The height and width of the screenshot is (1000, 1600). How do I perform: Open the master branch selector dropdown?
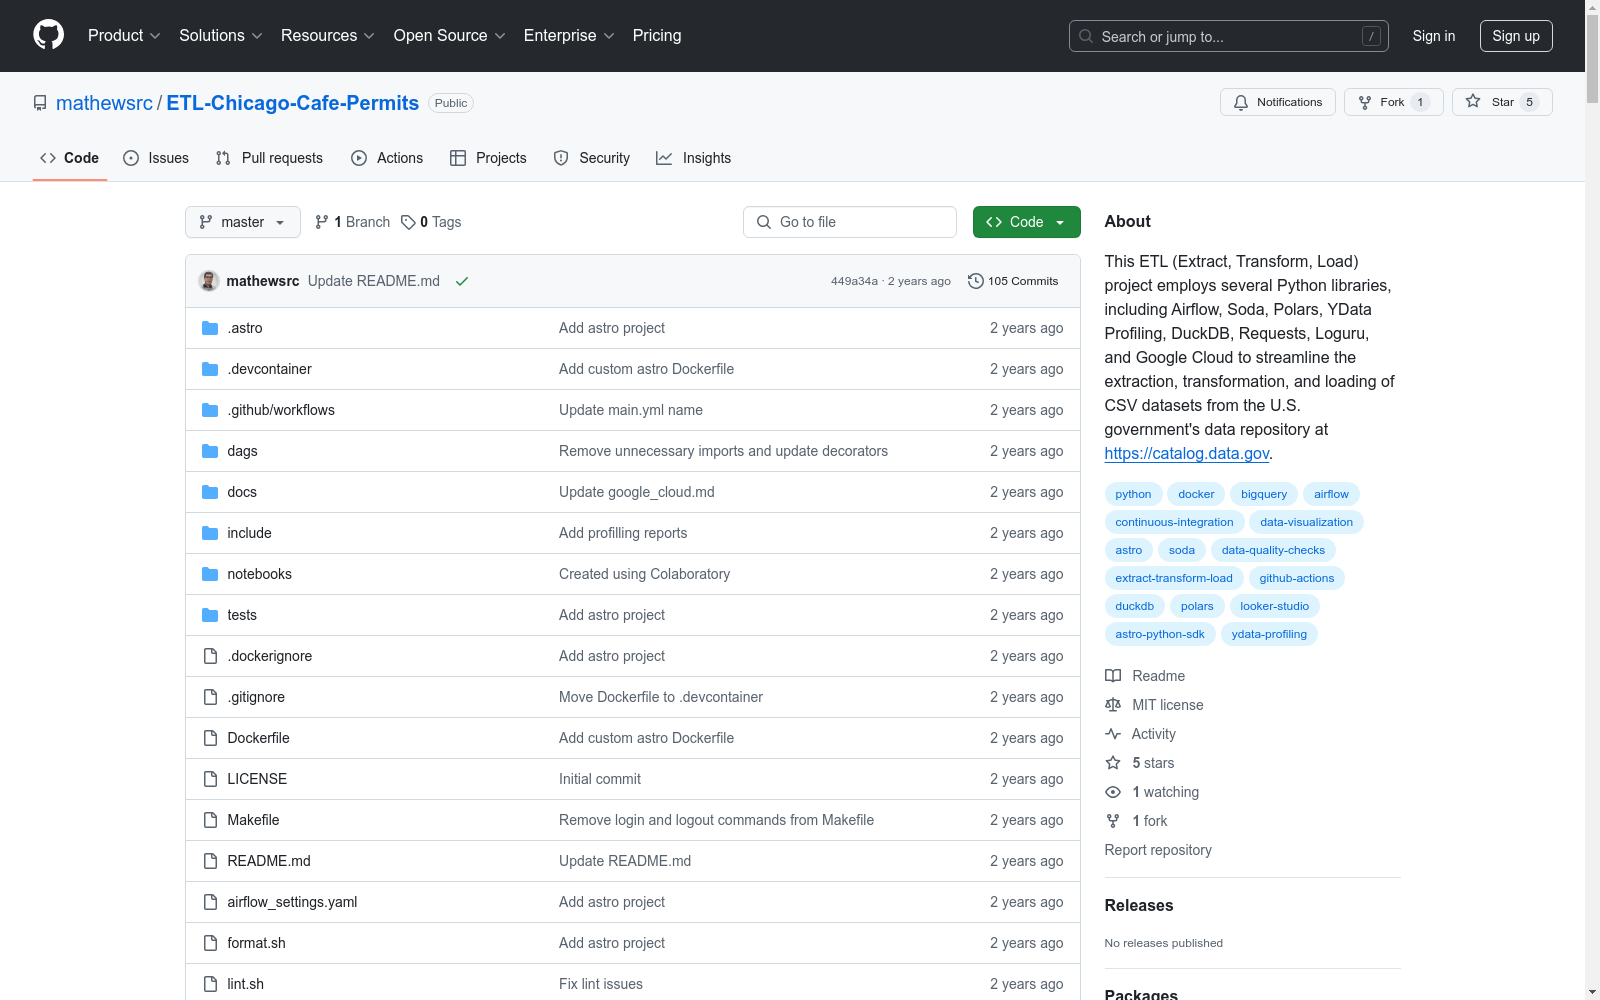tap(243, 222)
